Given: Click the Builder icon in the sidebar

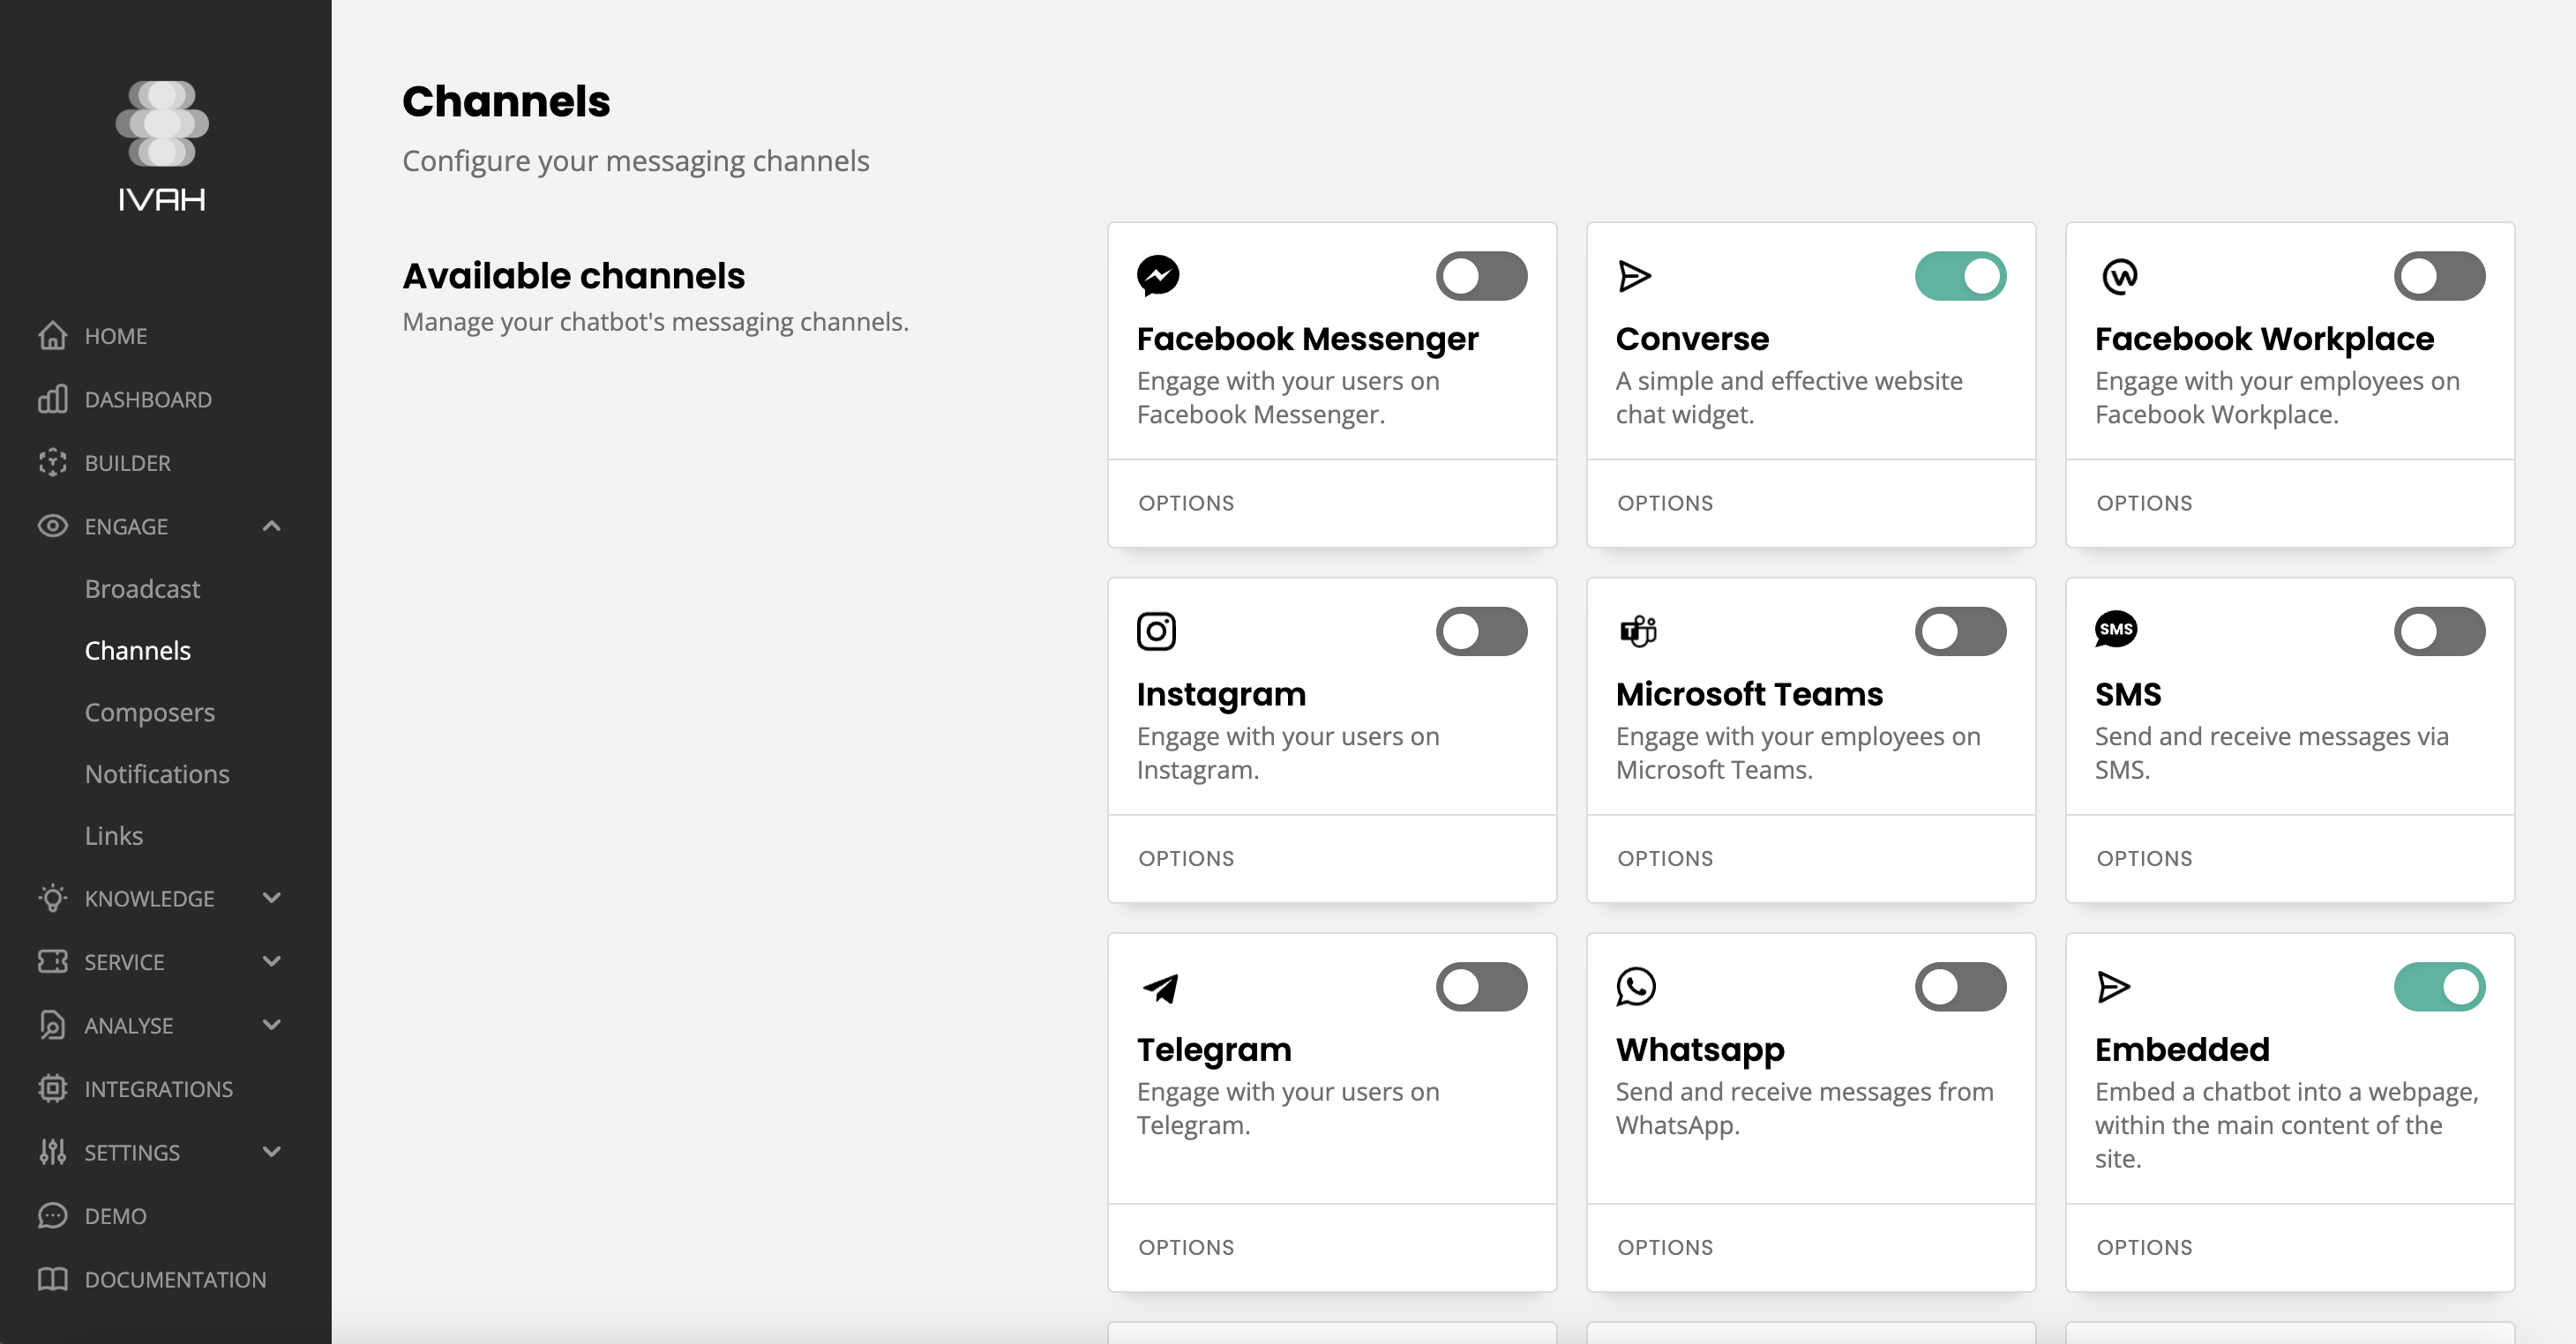Looking at the screenshot, I should click(x=52, y=462).
